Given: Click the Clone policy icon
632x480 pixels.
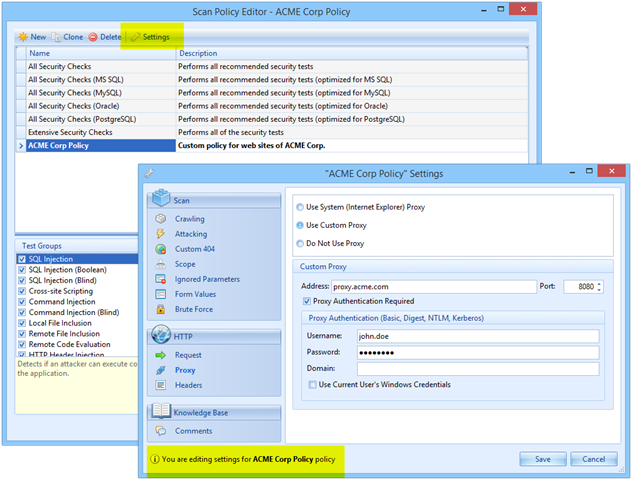Looking at the screenshot, I should [56, 37].
